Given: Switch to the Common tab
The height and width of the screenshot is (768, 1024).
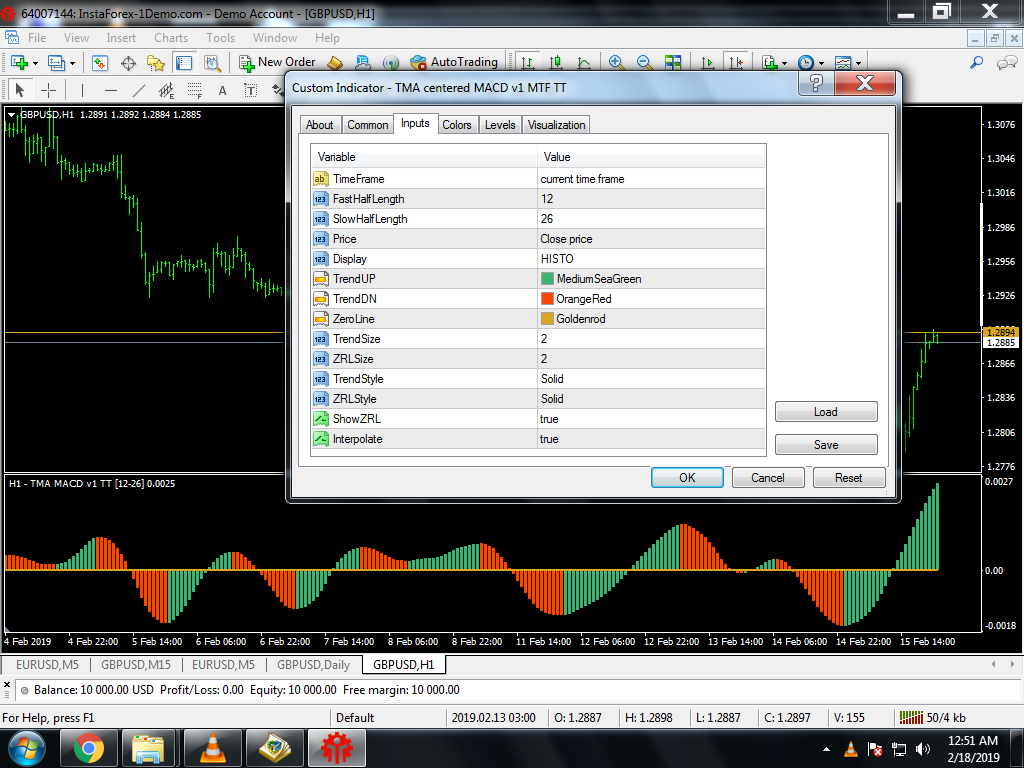Looking at the screenshot, I should click(368, 125).
